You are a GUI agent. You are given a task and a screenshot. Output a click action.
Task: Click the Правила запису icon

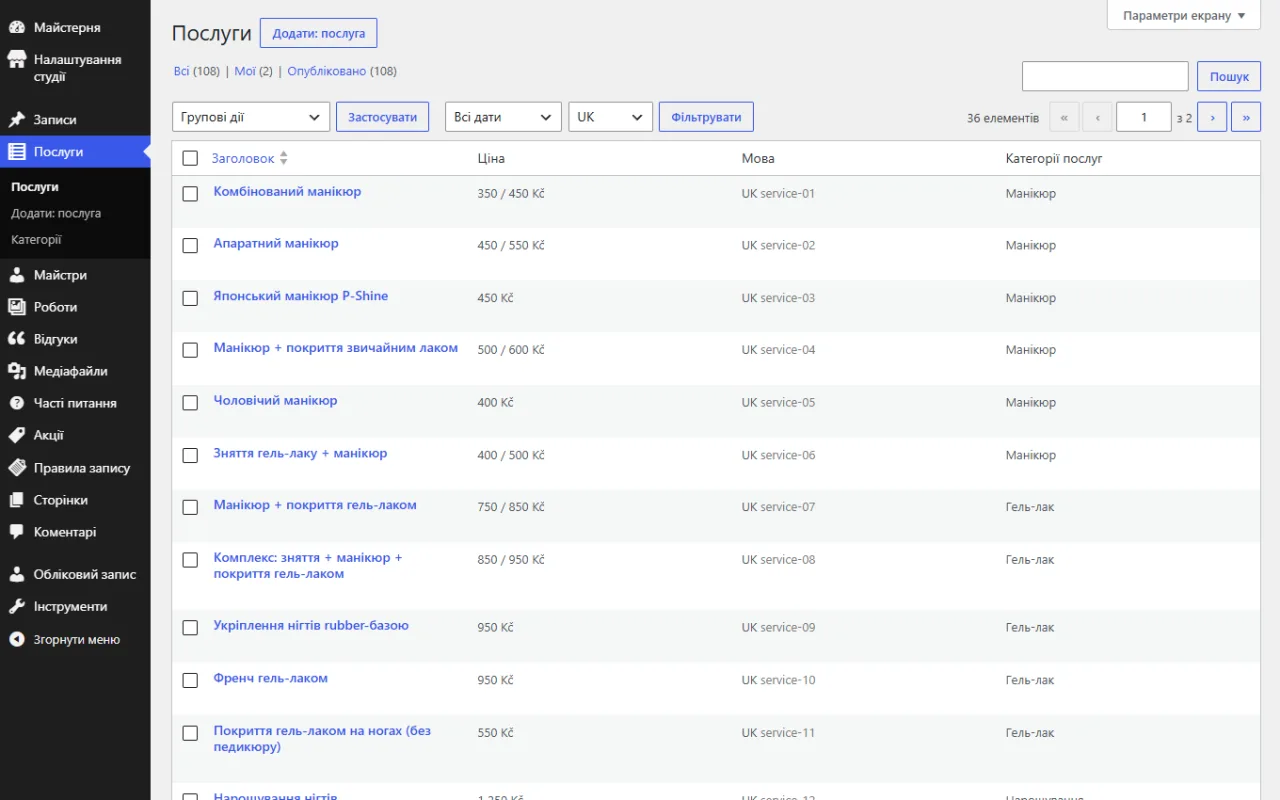point(17,468)
